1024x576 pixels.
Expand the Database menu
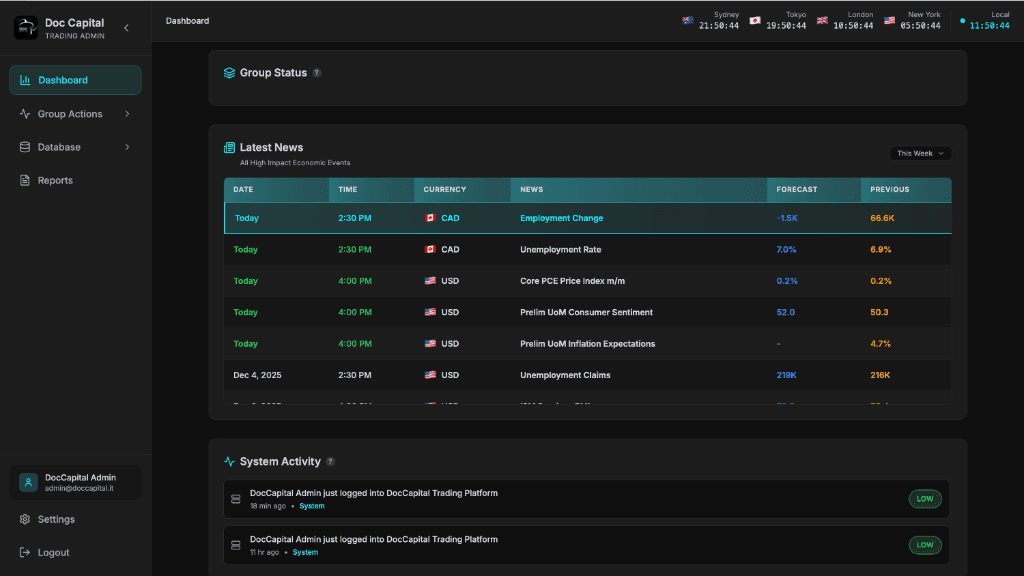tap(127, 147)
